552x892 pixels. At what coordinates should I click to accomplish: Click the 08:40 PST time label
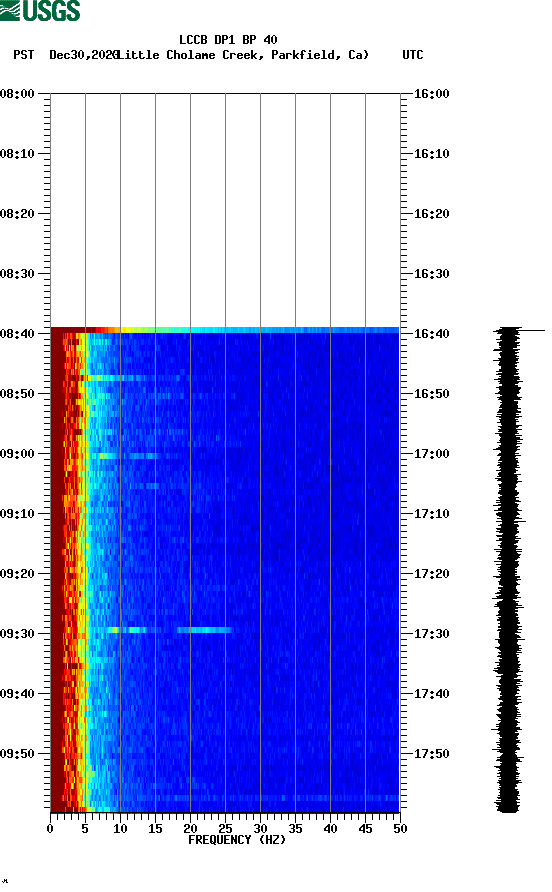coord(17,333)
